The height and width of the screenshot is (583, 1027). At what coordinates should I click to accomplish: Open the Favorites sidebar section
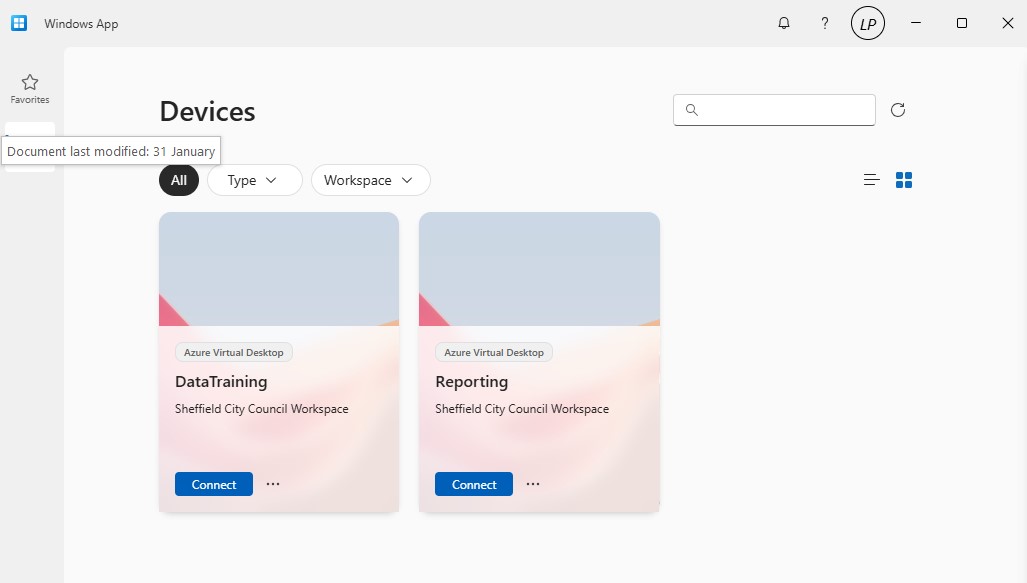pos(29,89)
